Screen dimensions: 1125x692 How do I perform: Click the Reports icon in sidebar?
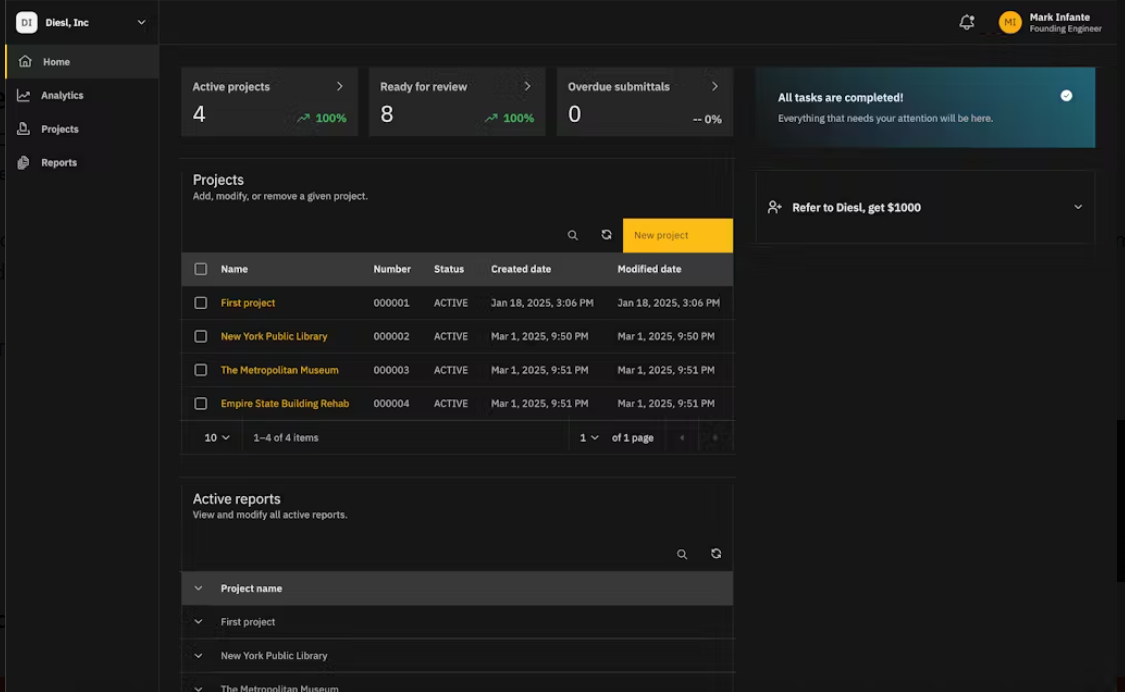pos(24,163)
